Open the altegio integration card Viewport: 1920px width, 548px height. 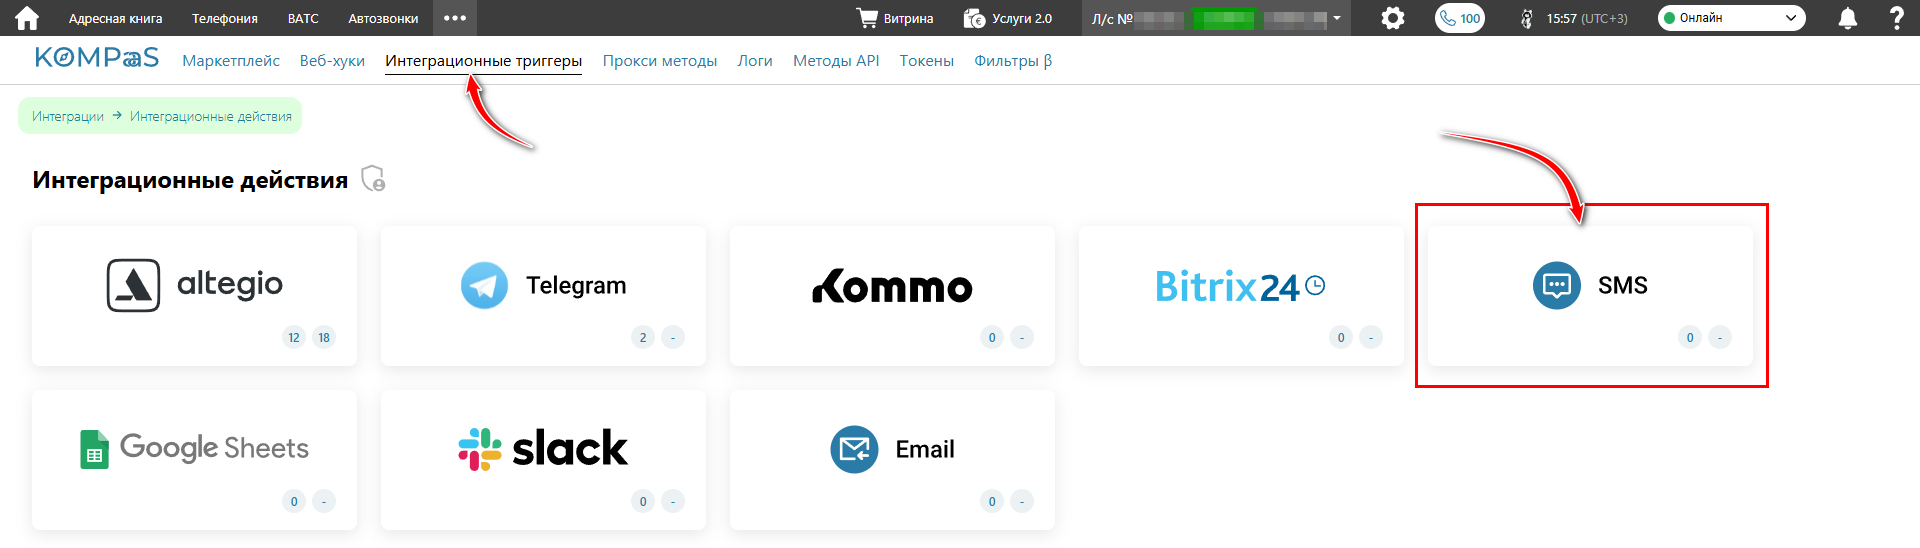194,296
